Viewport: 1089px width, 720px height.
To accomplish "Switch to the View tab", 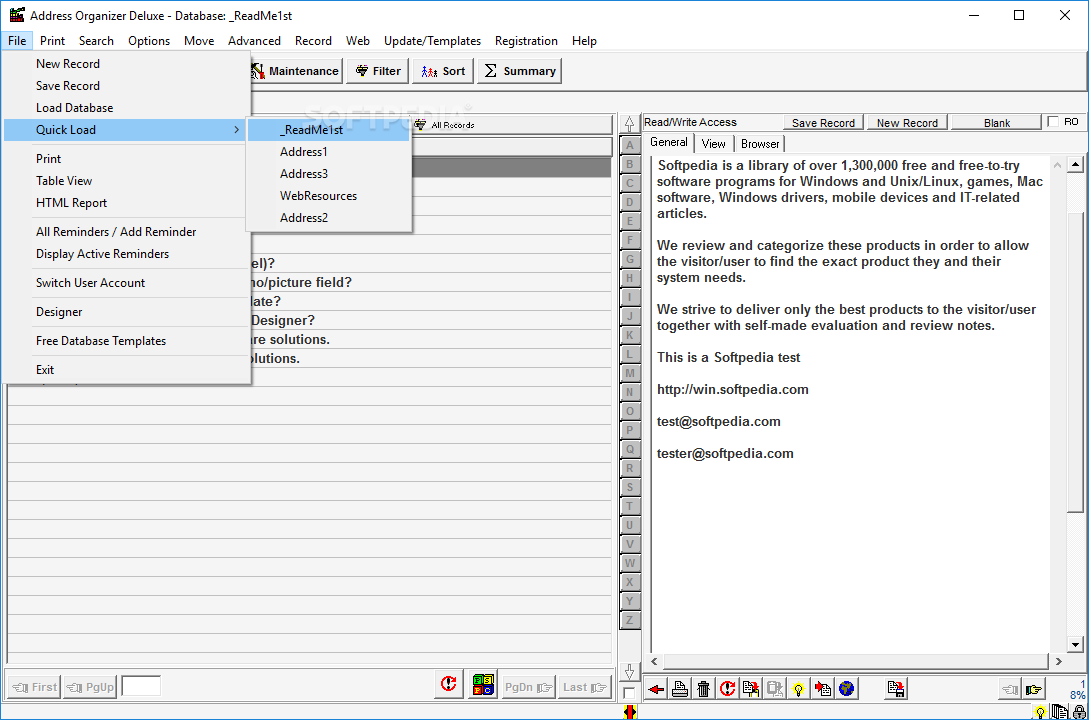I will pyautogui.click(x=713, y=144).
